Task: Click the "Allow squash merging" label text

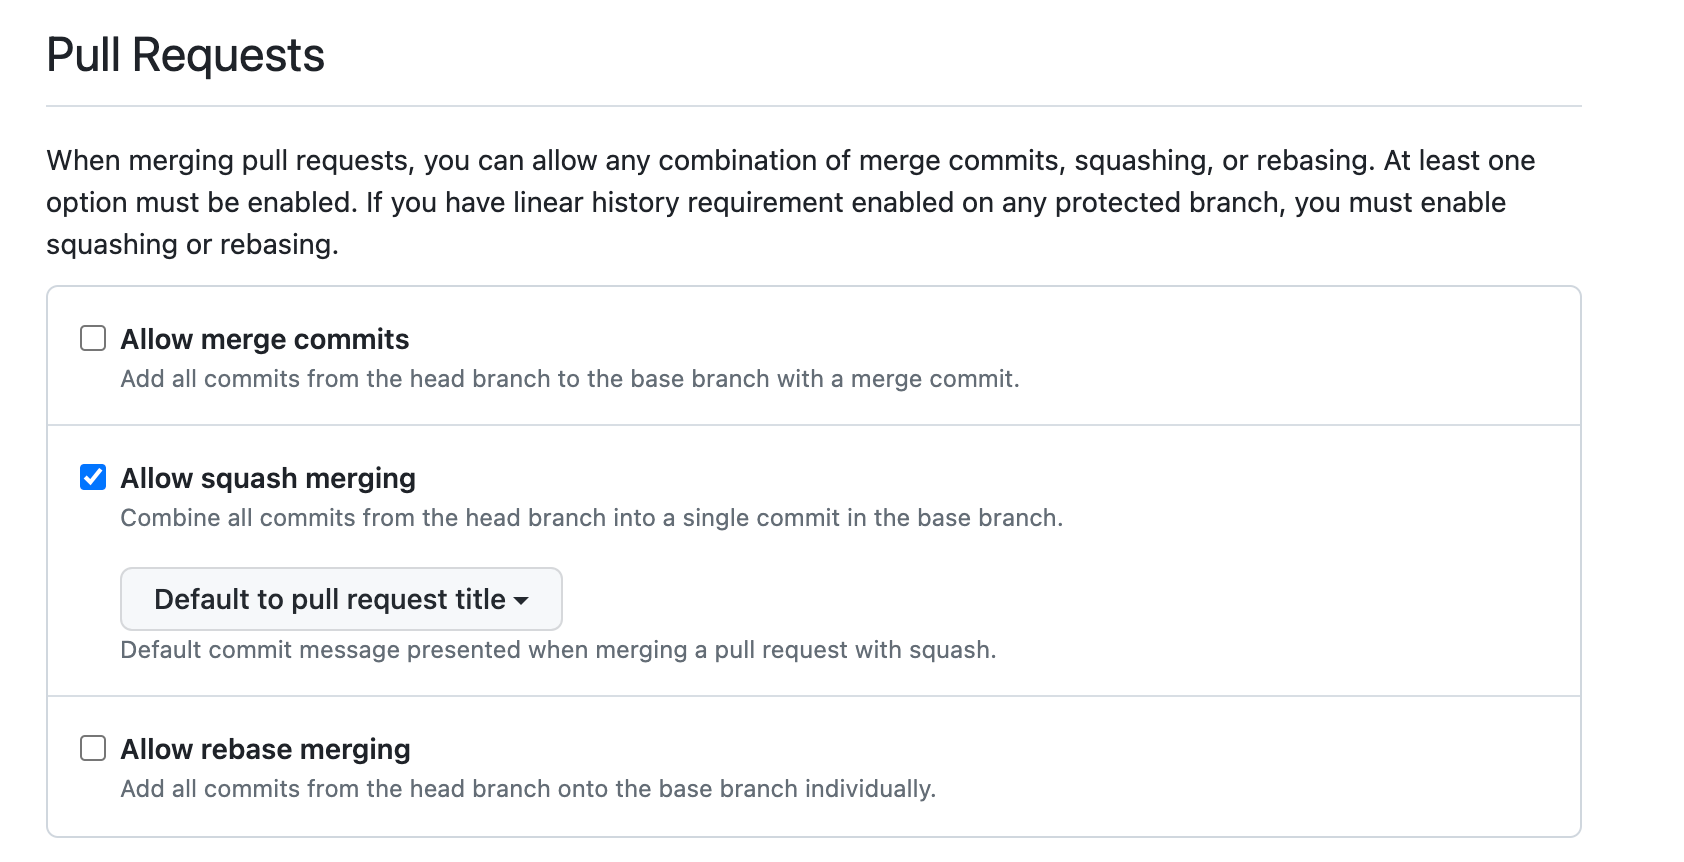Action: coord(268,479)
